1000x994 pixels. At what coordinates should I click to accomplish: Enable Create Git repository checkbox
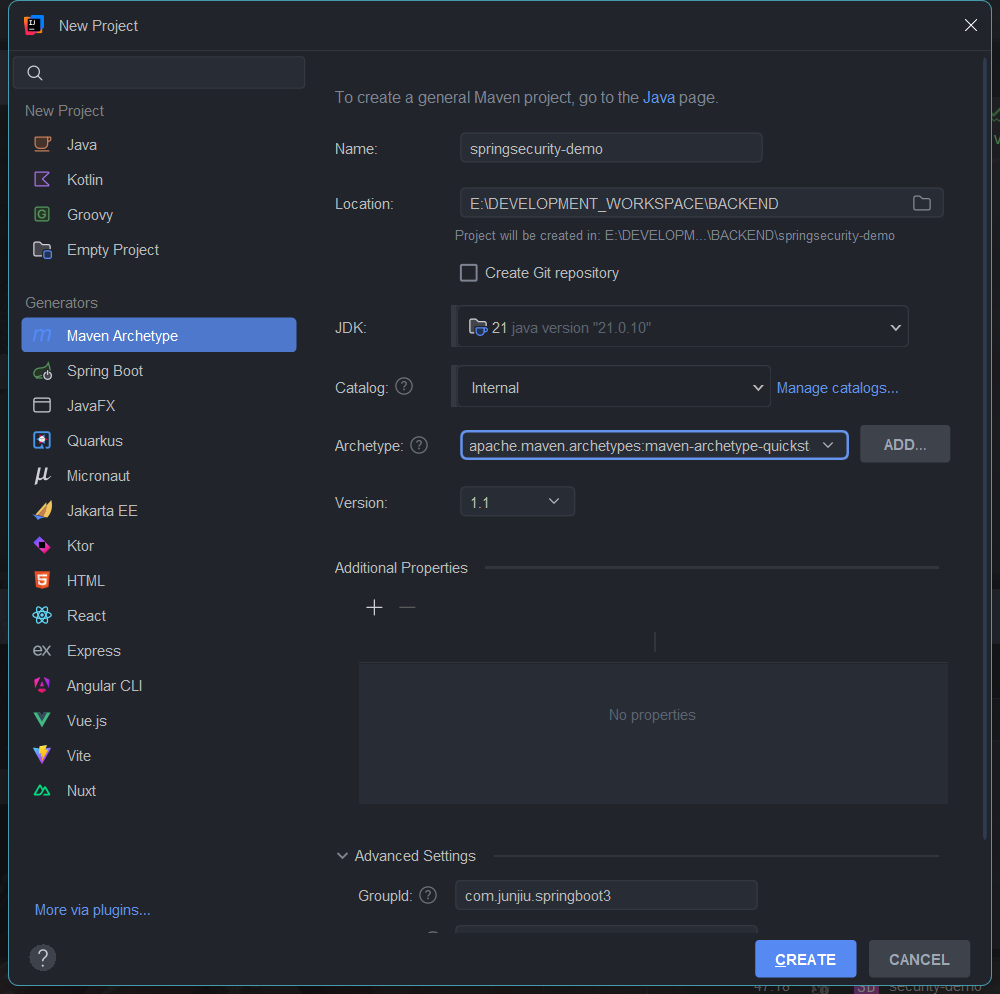[469, 273]
